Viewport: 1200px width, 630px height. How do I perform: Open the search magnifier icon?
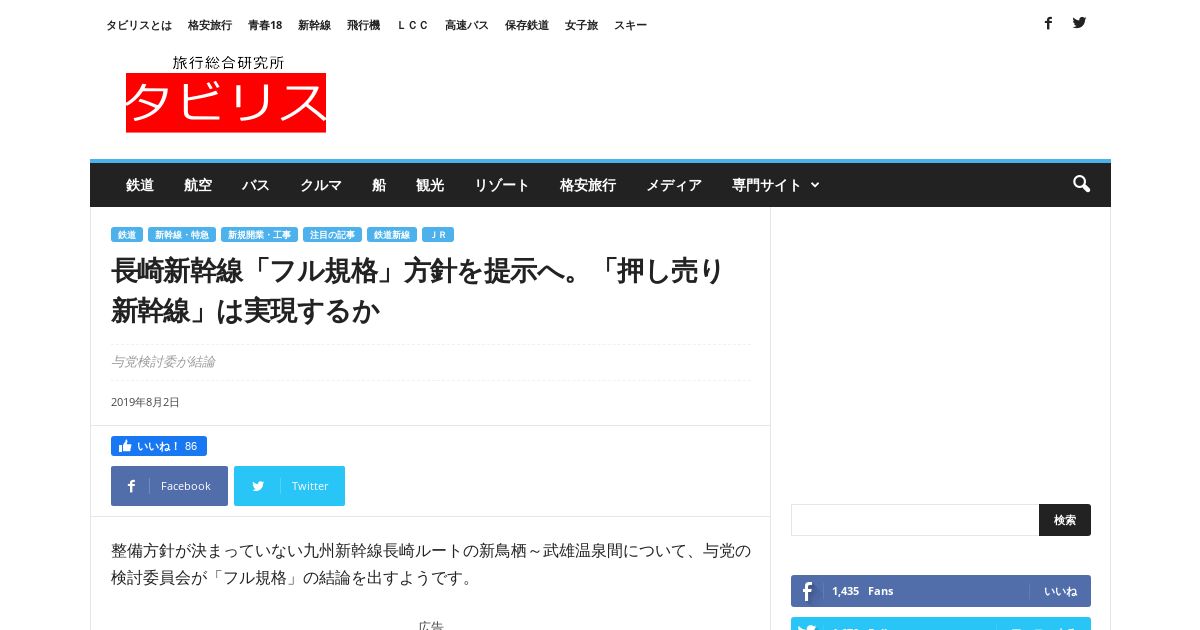coord(1081,184)
